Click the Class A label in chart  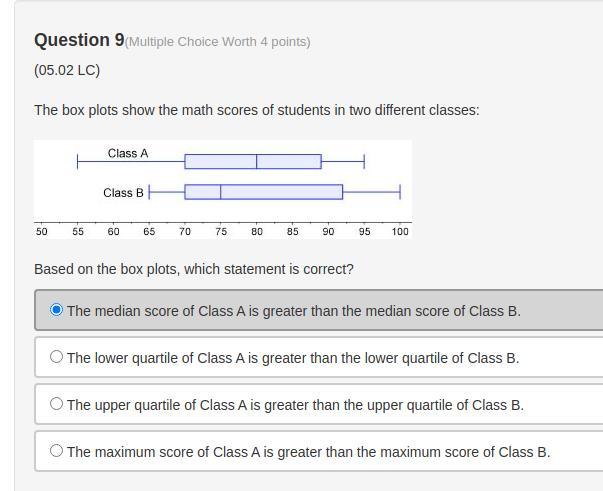[x=128, y=153]
